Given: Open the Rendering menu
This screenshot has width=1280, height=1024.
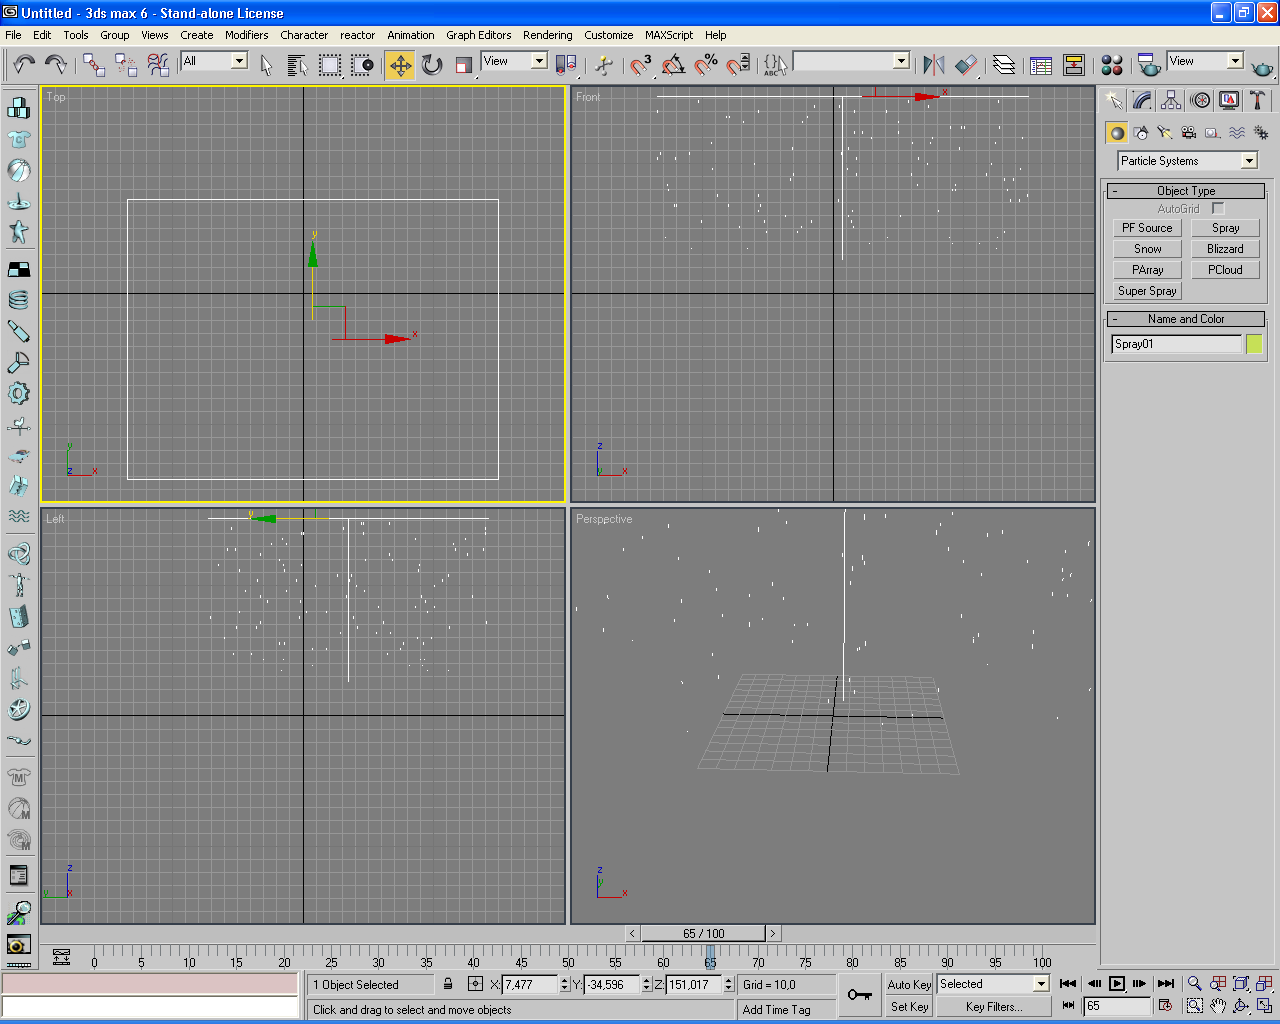Looking at the screenshot, I should (547, 35).
